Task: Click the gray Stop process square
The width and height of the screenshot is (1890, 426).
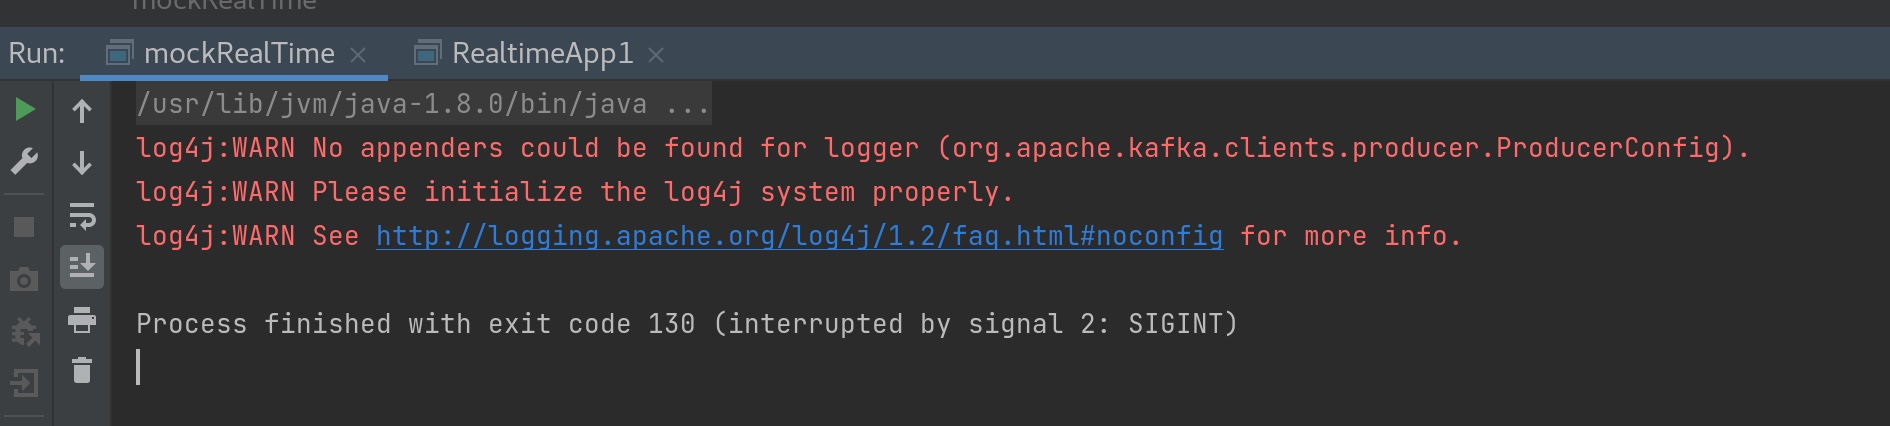Action: point(25,227)
